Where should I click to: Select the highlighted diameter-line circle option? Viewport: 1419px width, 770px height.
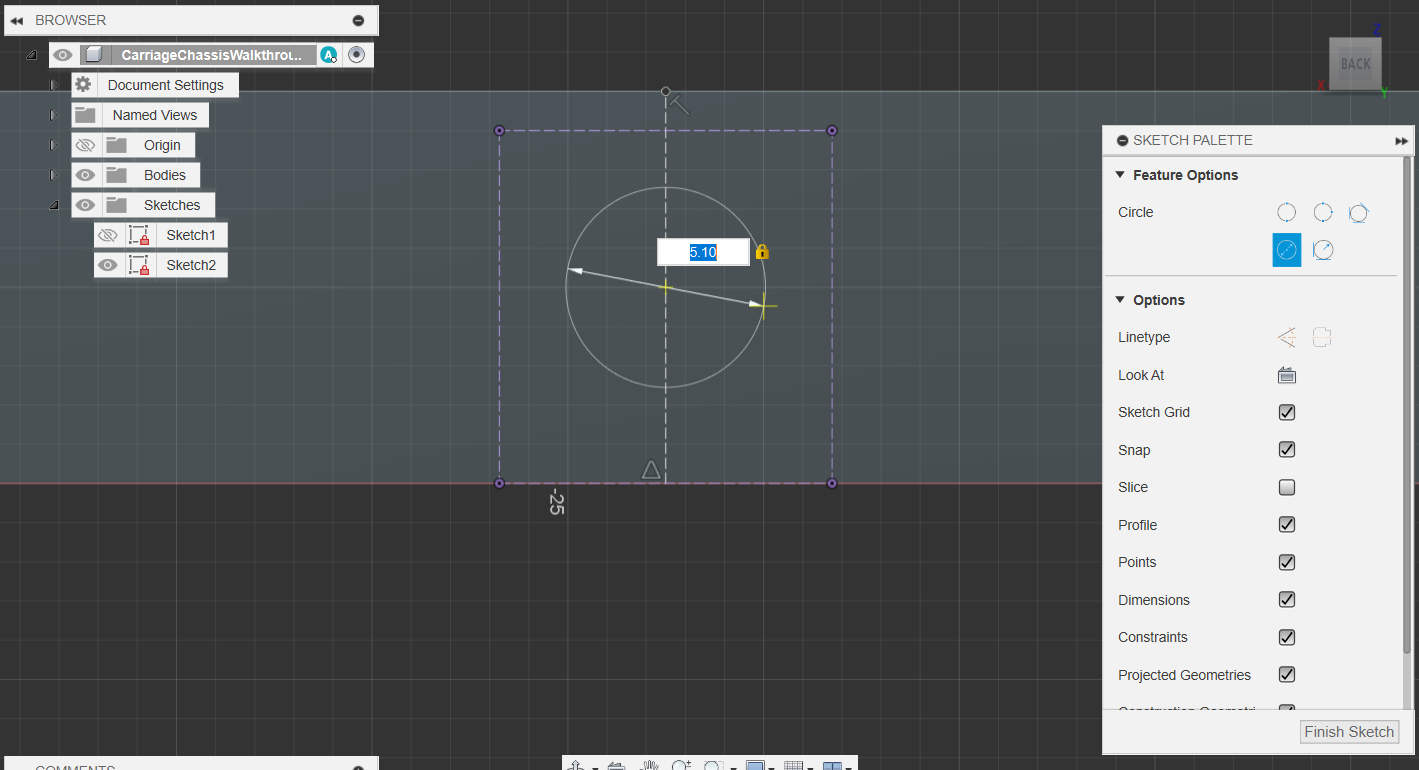point(1287,250)
